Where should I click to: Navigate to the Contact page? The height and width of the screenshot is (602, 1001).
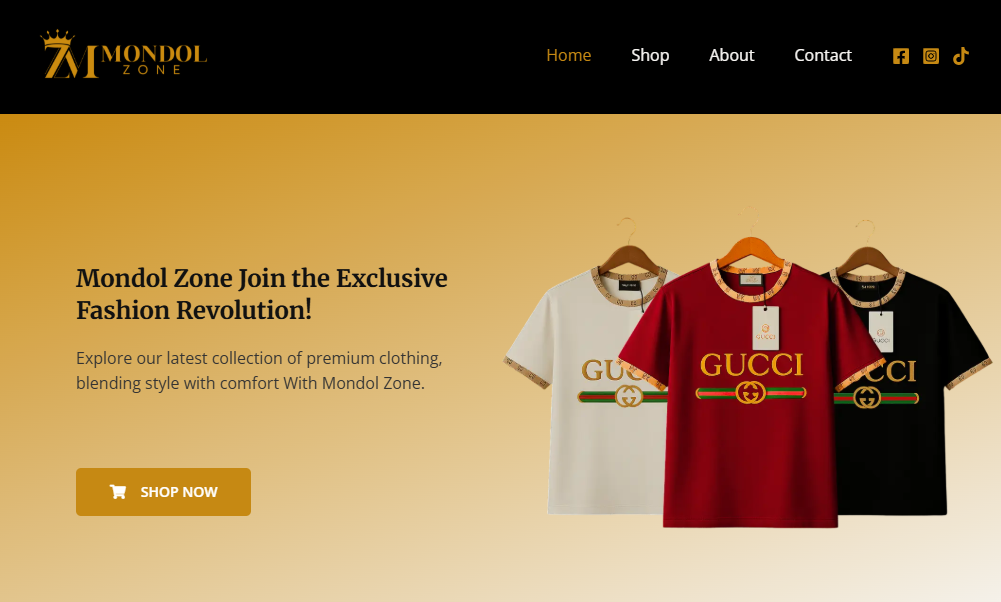coord(823,56)
